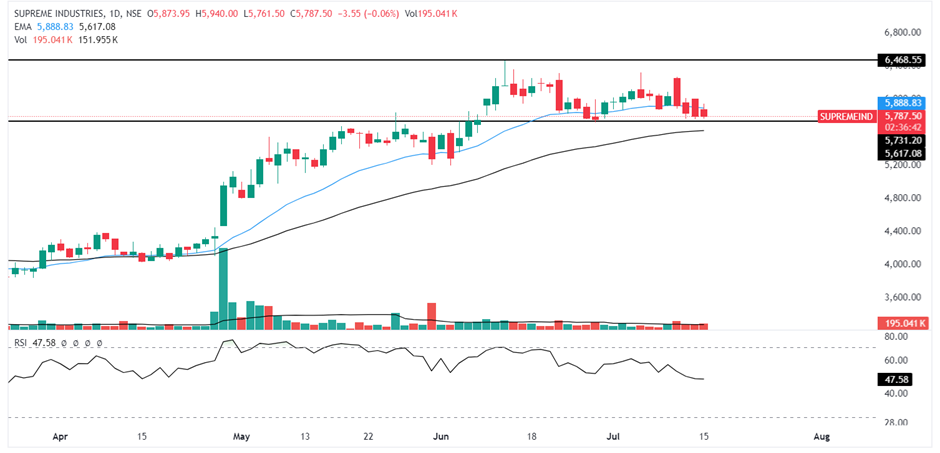
Task: Select the black 5,731.20 support price label
Action: click(902, 141)
